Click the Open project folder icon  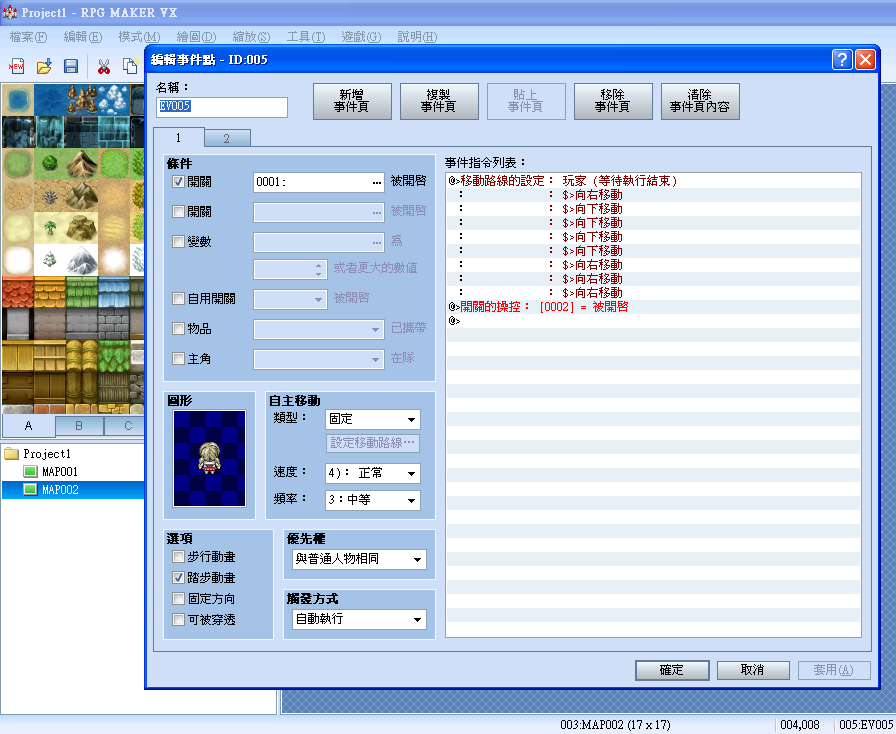click(x=44, y=66)
